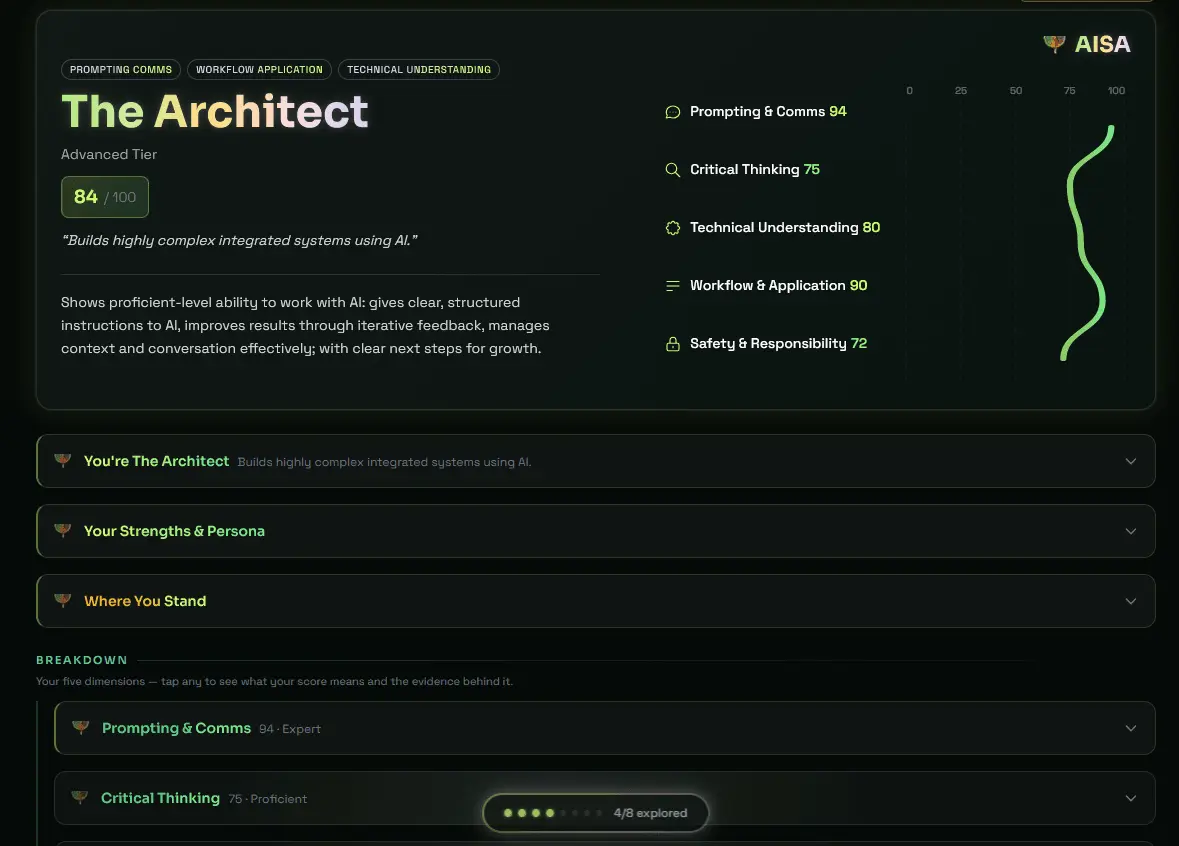
Task: Click the emblem beside Your Strengths & Persona
Action: [63, 530]
